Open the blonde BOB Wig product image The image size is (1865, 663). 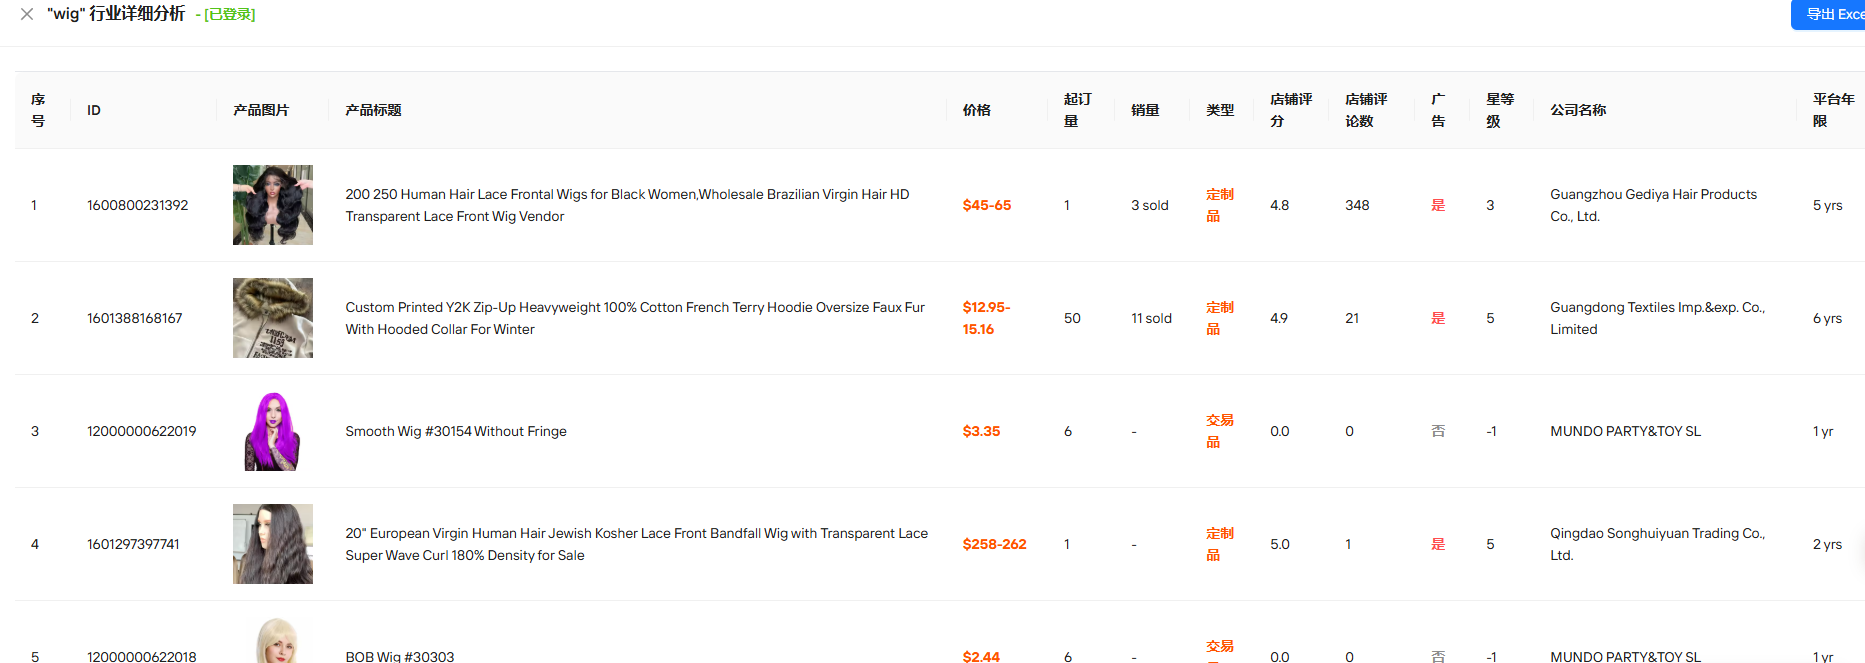click(x=274, y=642)
